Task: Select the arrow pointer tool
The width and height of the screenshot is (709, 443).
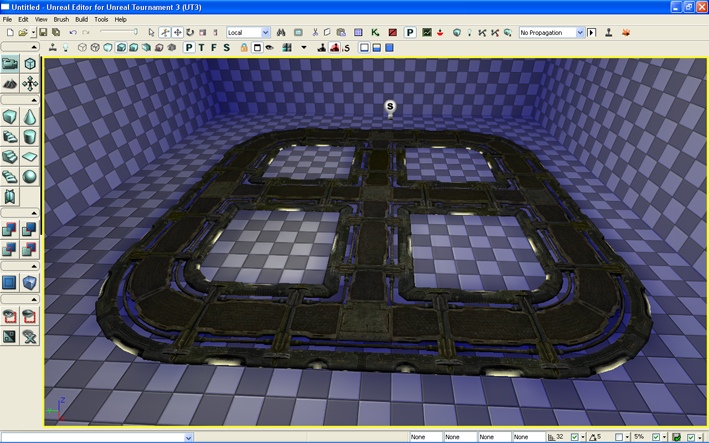Action: [x=151, y=33]
